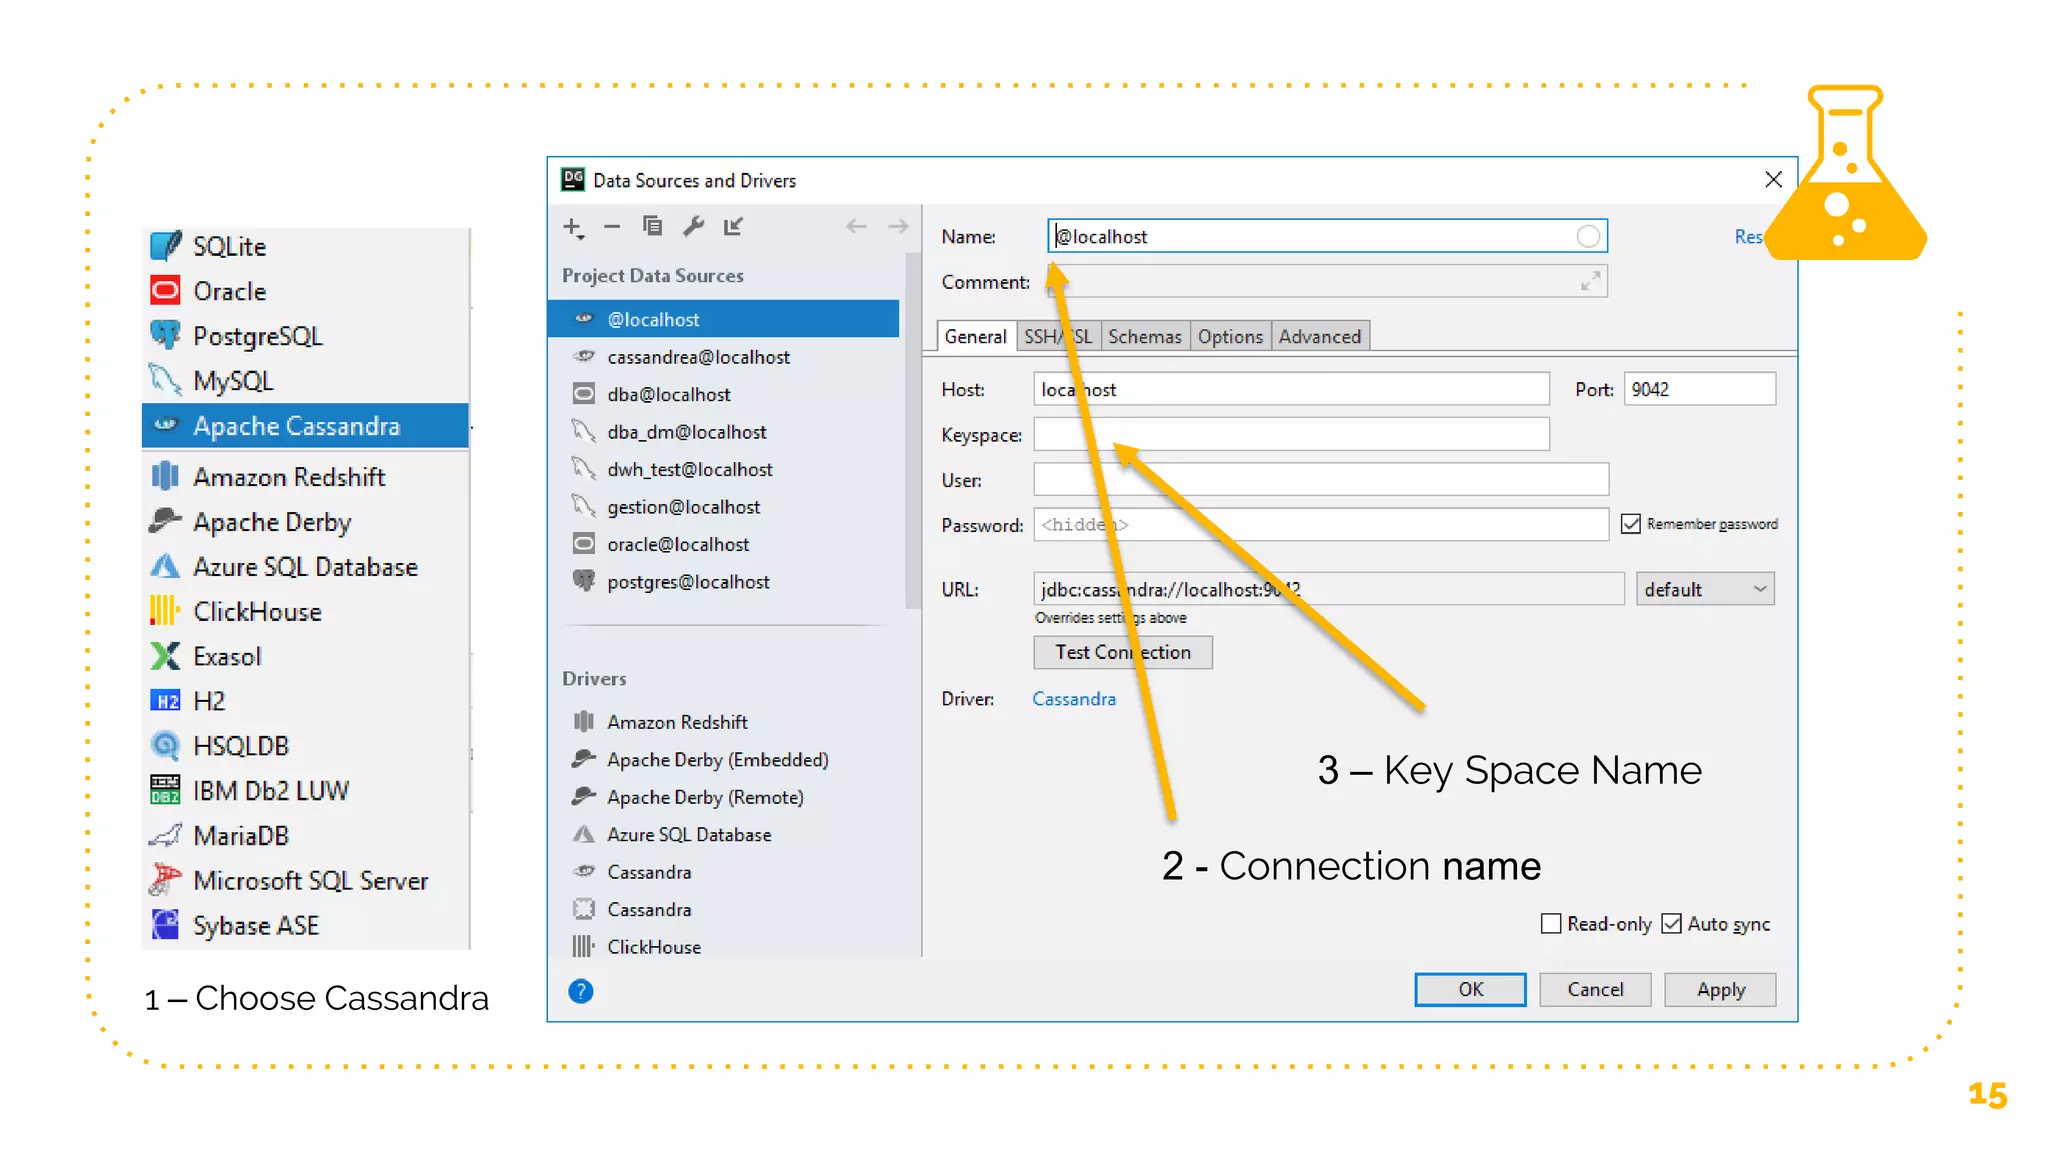Click into the User input field
Image resolution: width=2048 pixels, height=1152 pixels.
(1320, 479)
